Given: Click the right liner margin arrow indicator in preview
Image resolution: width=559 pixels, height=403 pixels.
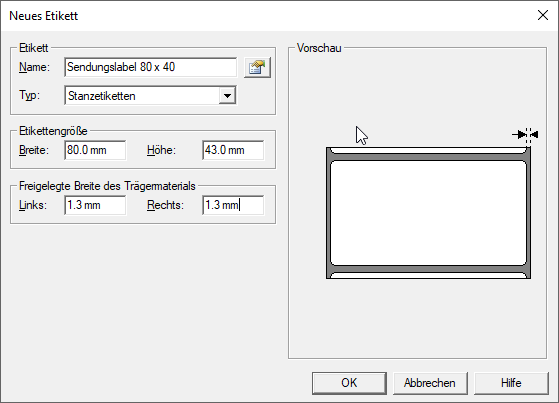Looking at the screenshot, I should coord(525,135).
